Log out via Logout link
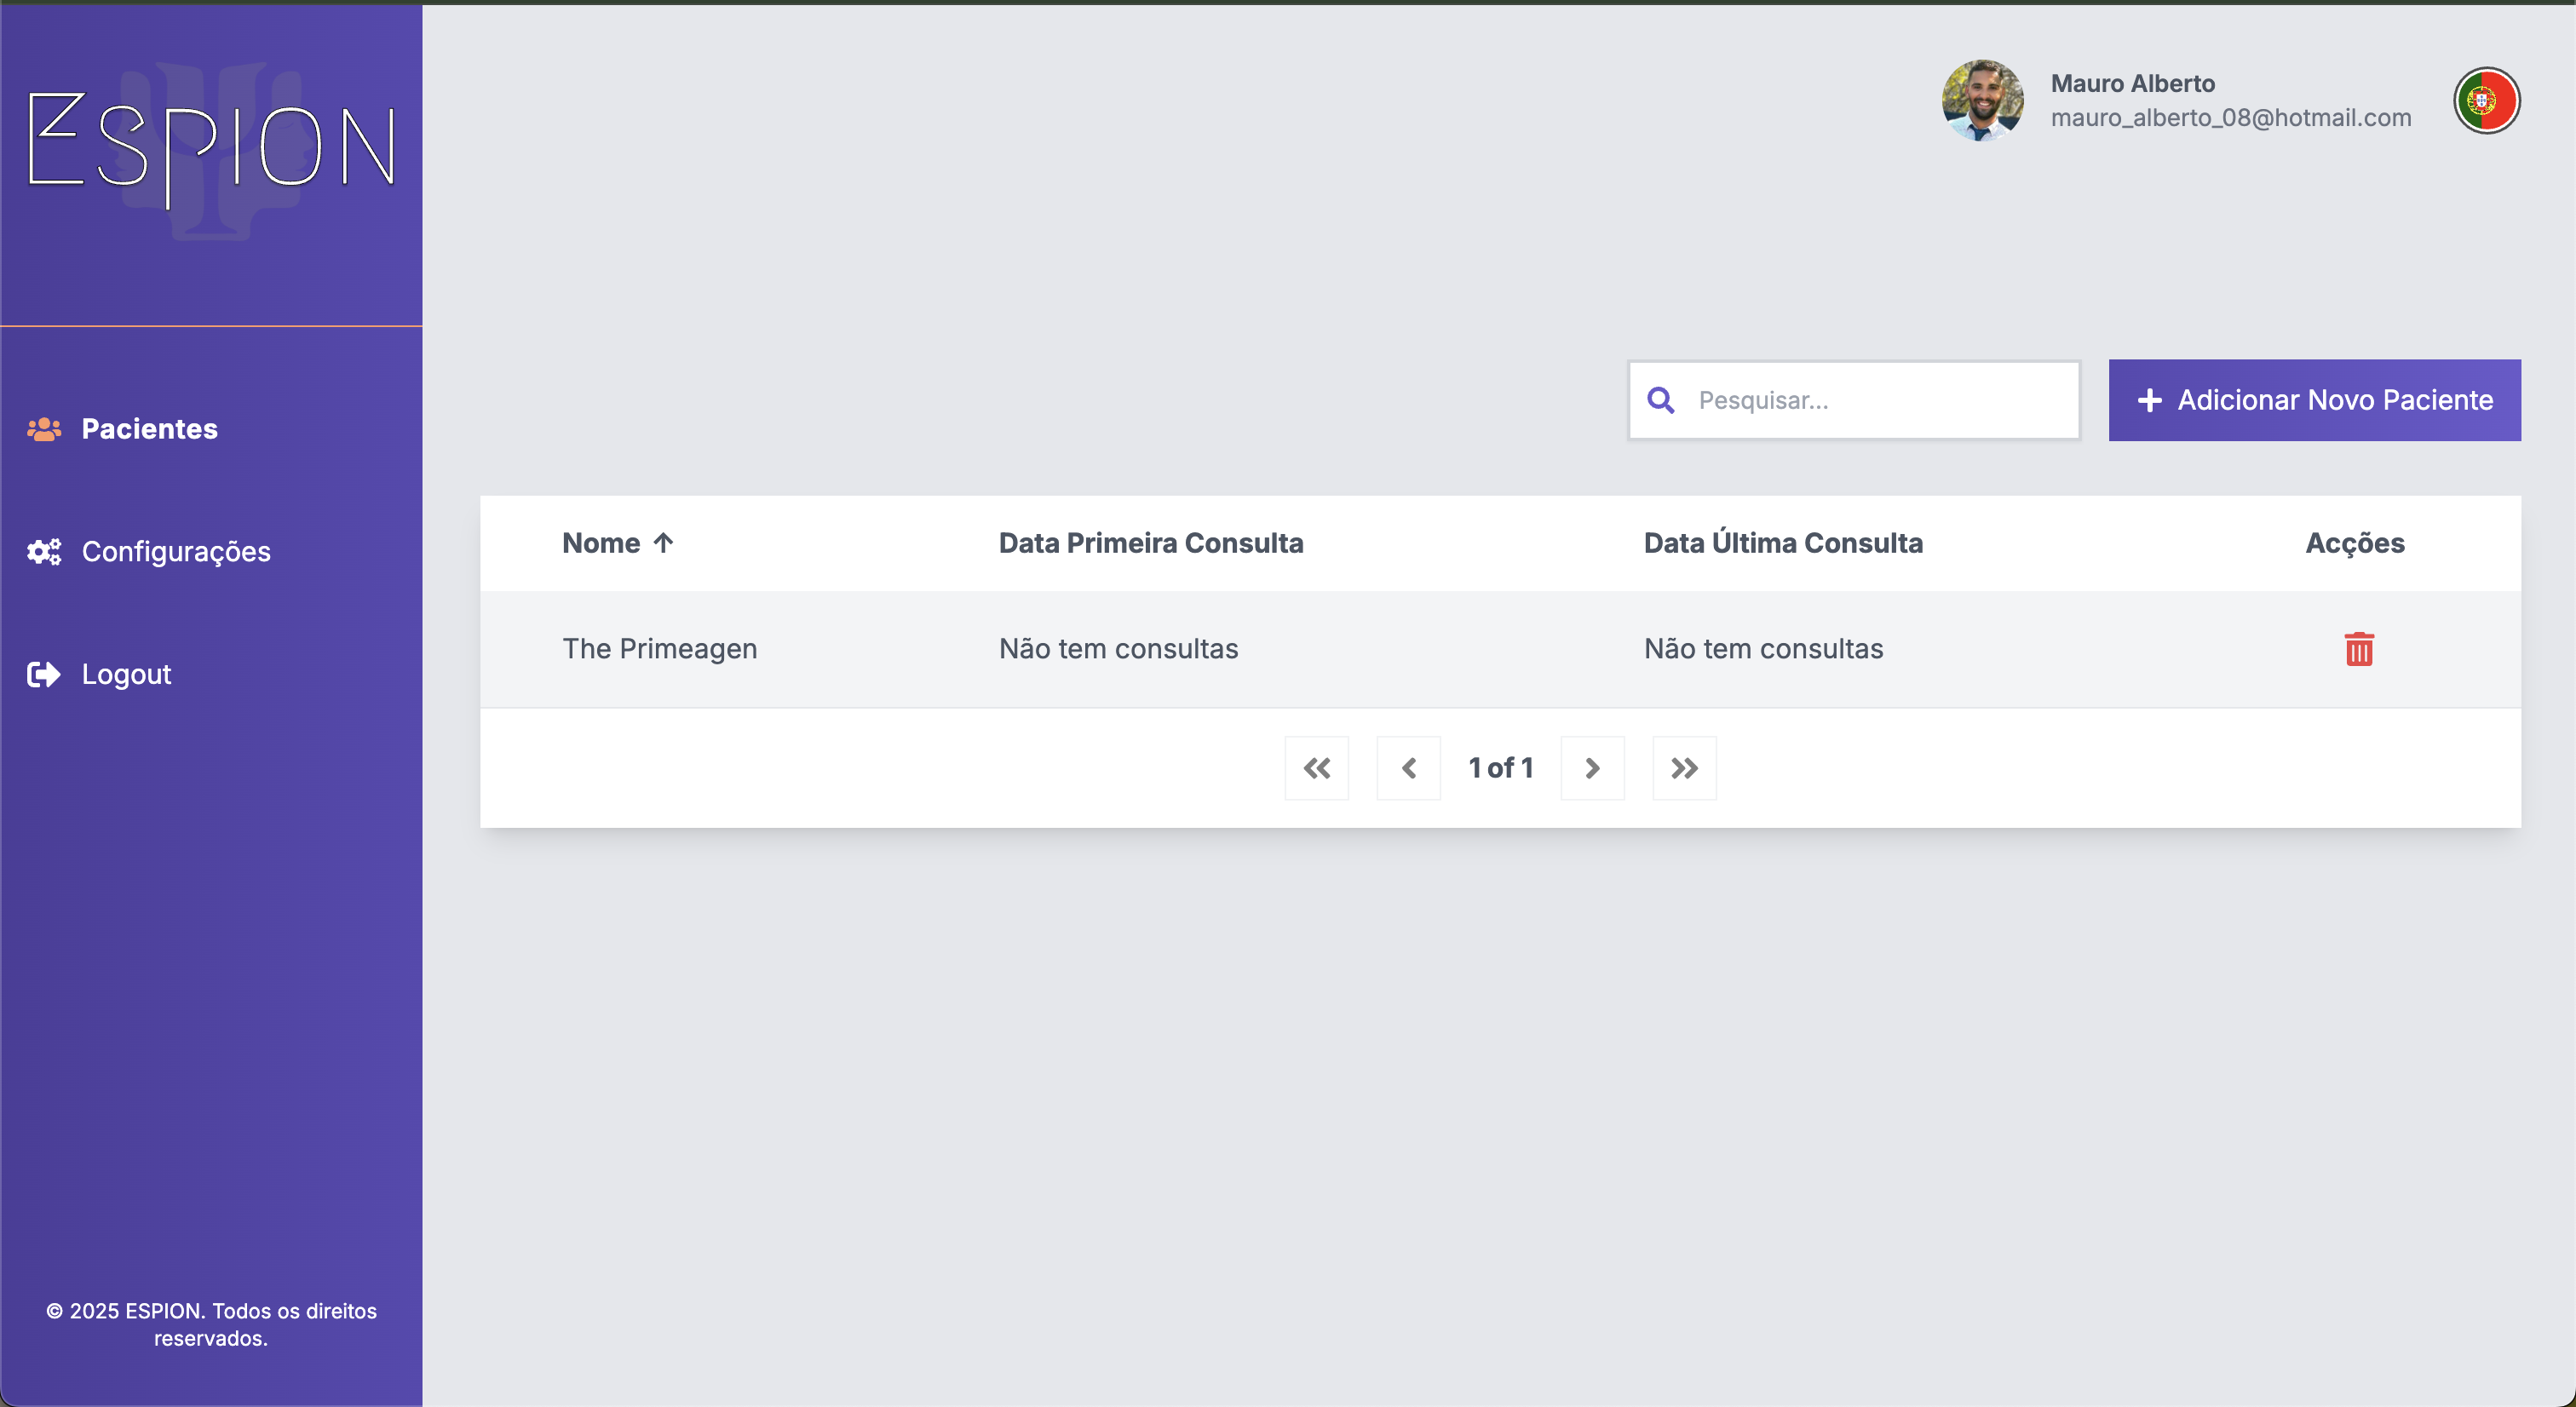The width and height of the screenshot is (2576, 1407). click(x=126, y=675)
